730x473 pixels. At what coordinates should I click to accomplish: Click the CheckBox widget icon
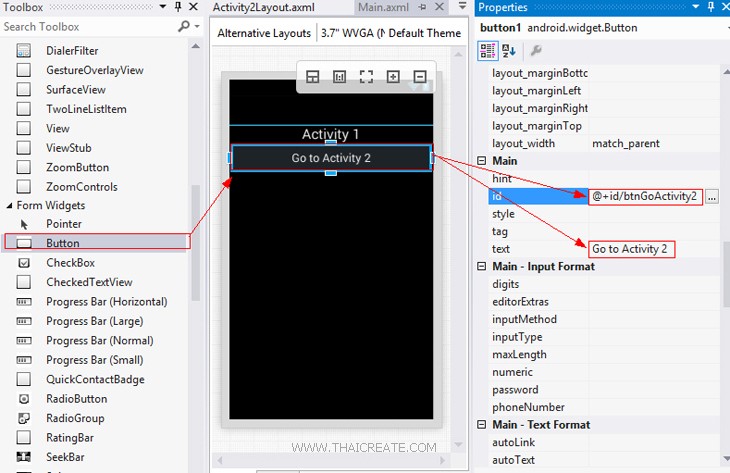24,263
